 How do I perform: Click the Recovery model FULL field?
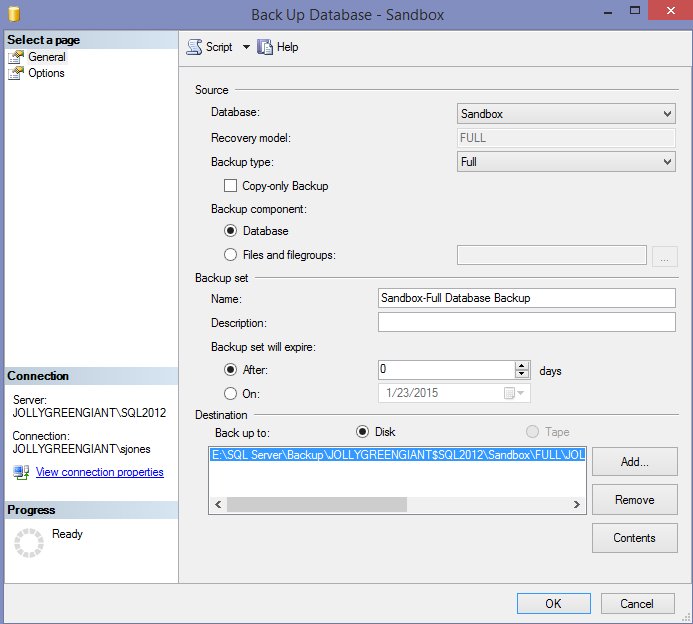[566, 138]
